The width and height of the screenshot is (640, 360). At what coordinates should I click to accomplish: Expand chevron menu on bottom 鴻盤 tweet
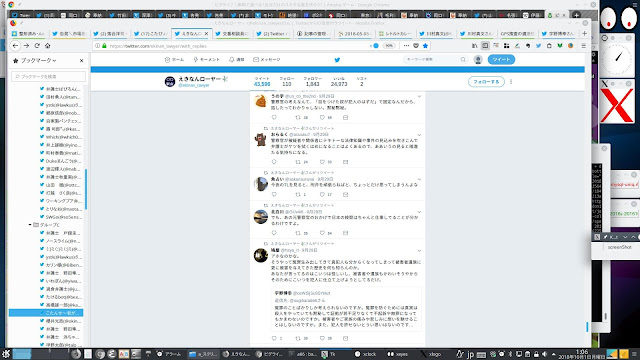click(x=419, y=251)
